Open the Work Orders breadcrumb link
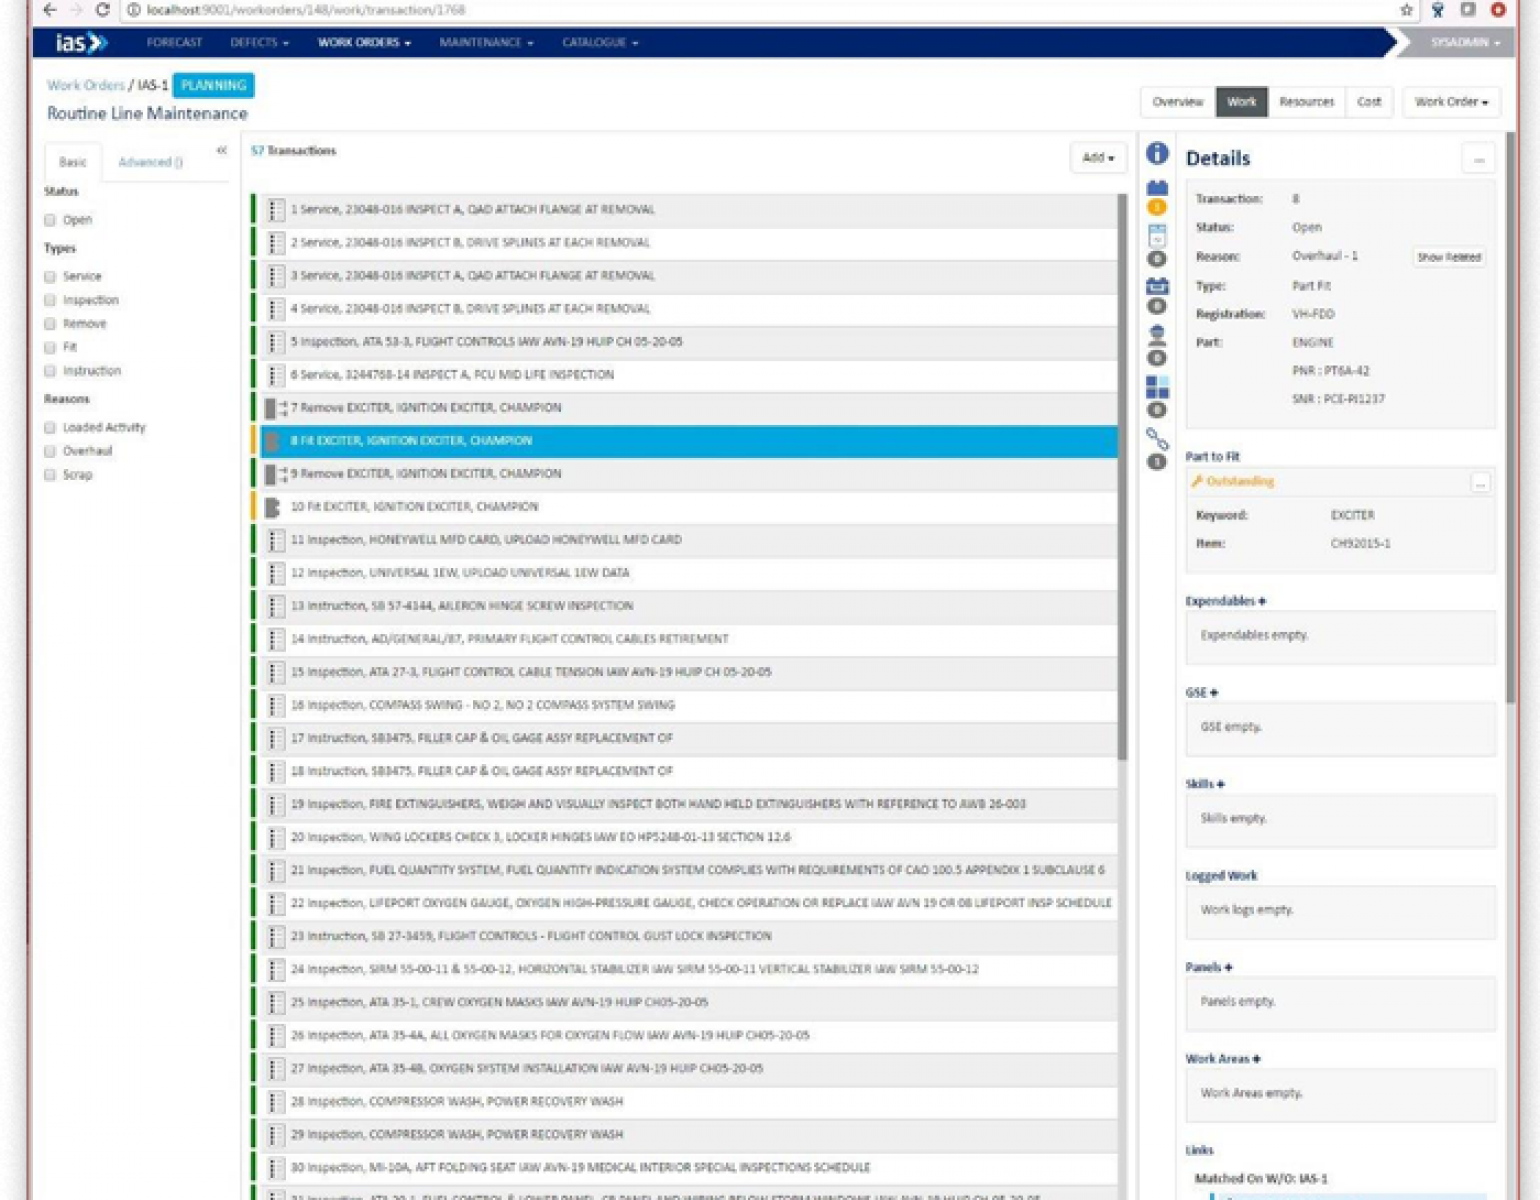The image size is (1540, 1200). [85, 85]
